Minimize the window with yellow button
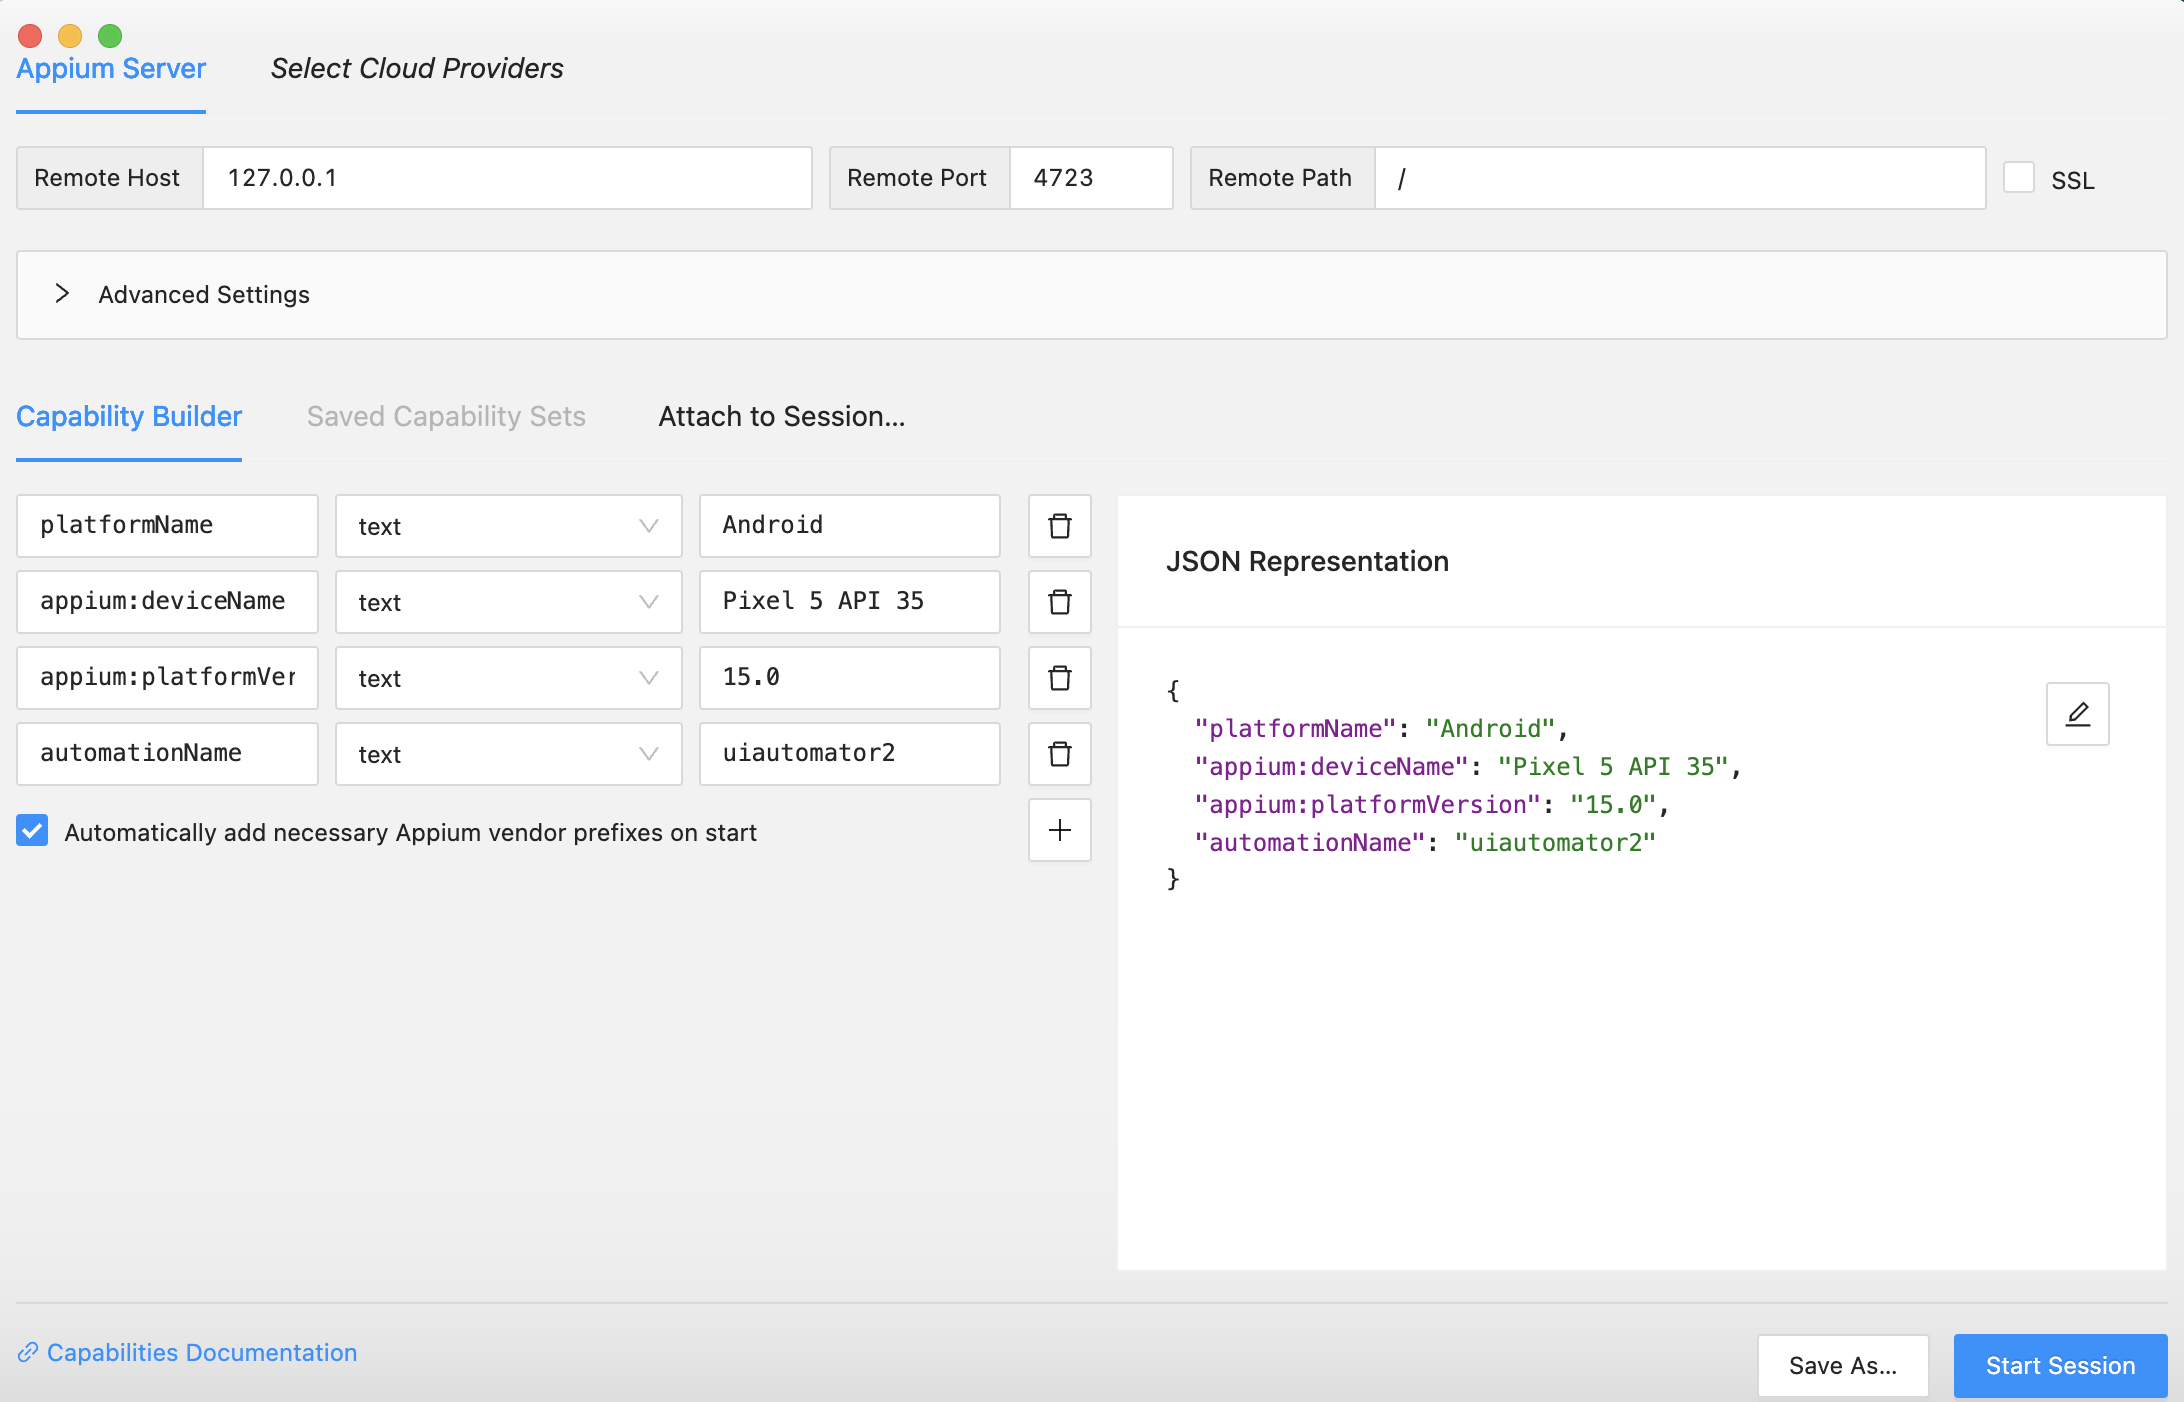 point(70,36)
